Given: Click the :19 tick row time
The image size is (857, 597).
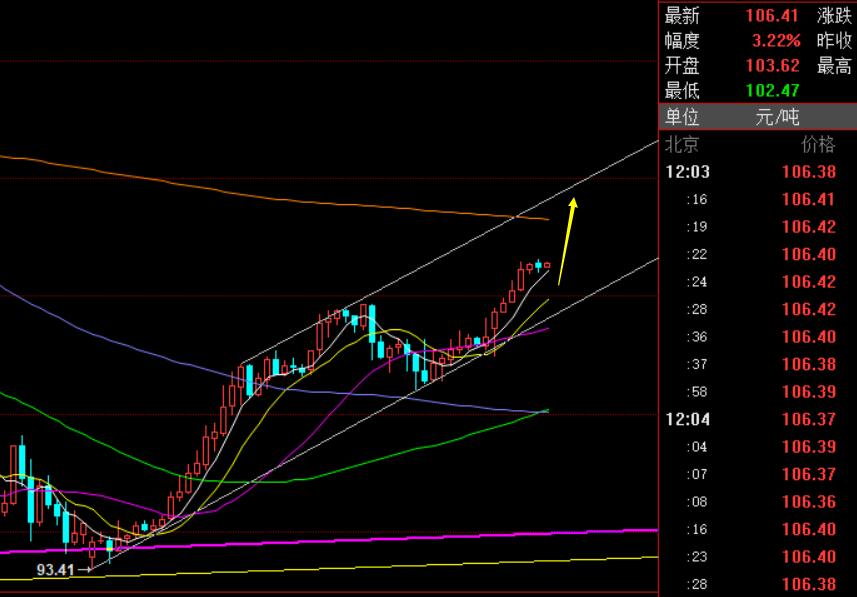Looking at the screenshot, I should click(x=695, y=227).
